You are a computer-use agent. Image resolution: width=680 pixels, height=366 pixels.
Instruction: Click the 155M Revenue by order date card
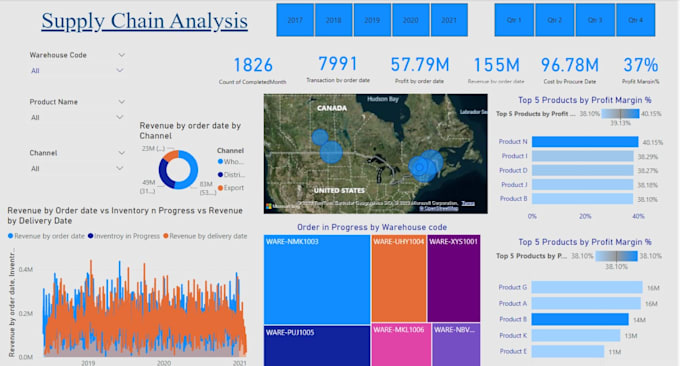(x=496, y=70)
